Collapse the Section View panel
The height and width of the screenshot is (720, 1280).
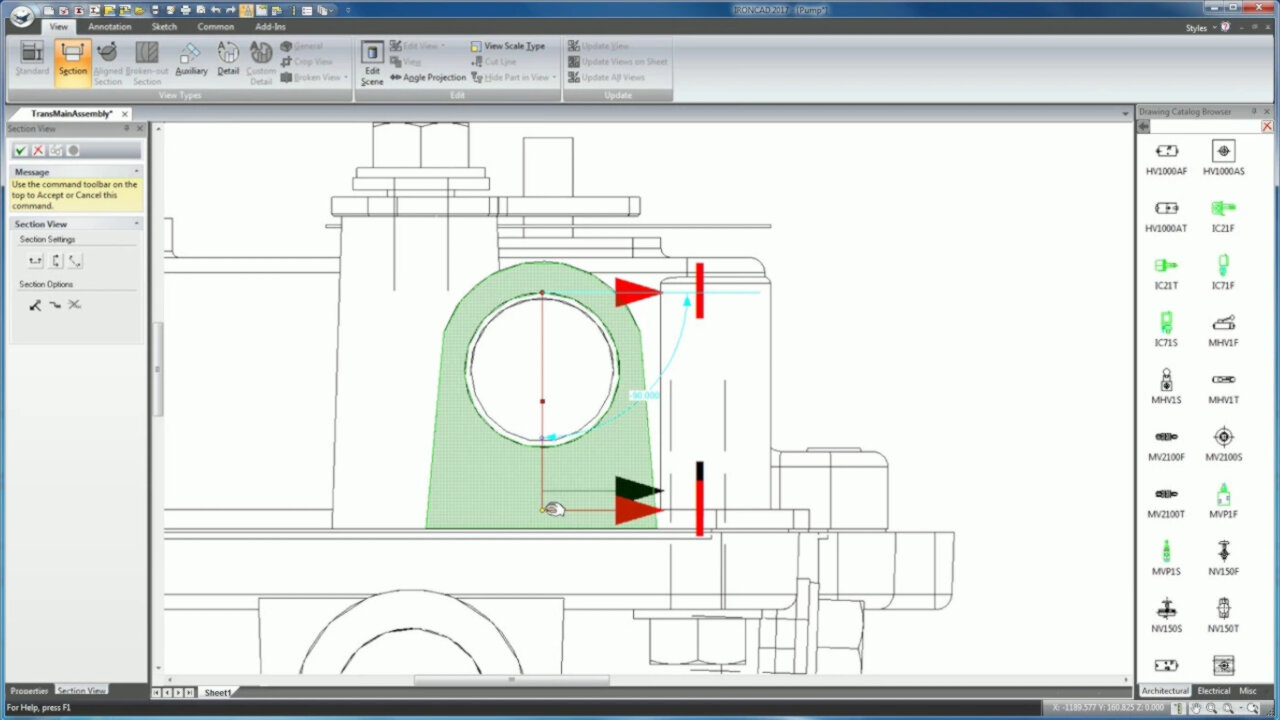point(138,223)
